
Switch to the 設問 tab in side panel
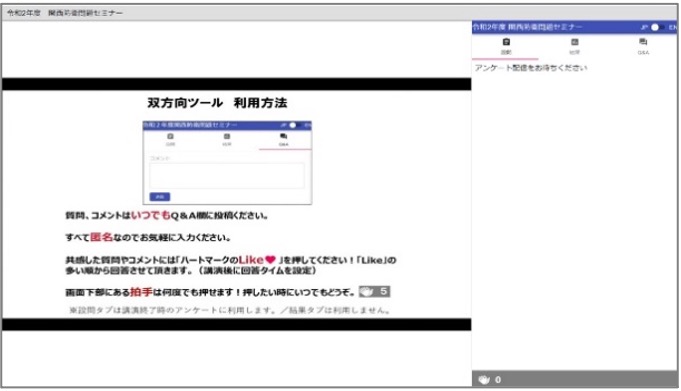tap(506, 46)
